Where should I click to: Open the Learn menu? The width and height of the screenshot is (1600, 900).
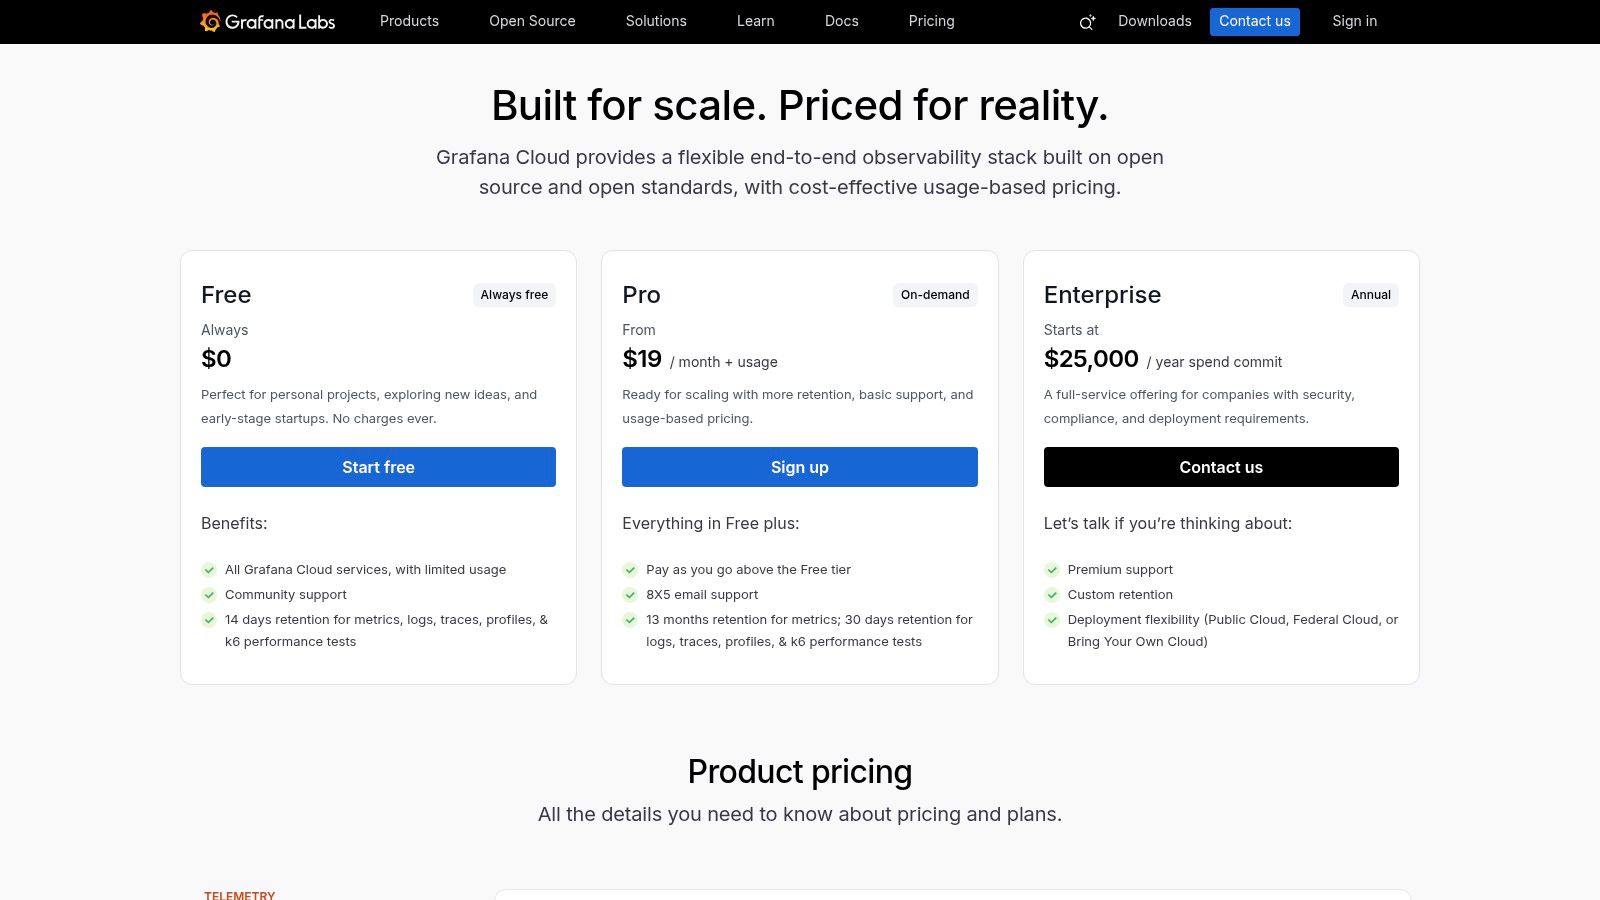755,21
